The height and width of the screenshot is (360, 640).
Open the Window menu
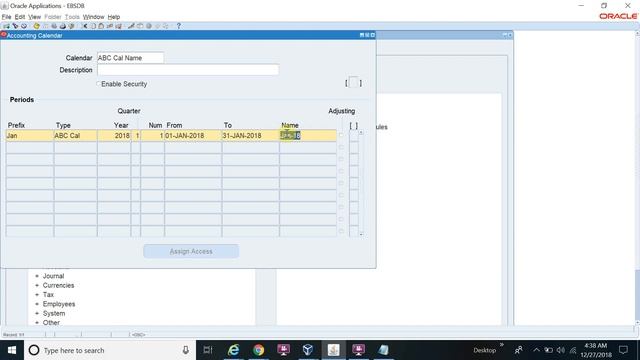93,17
